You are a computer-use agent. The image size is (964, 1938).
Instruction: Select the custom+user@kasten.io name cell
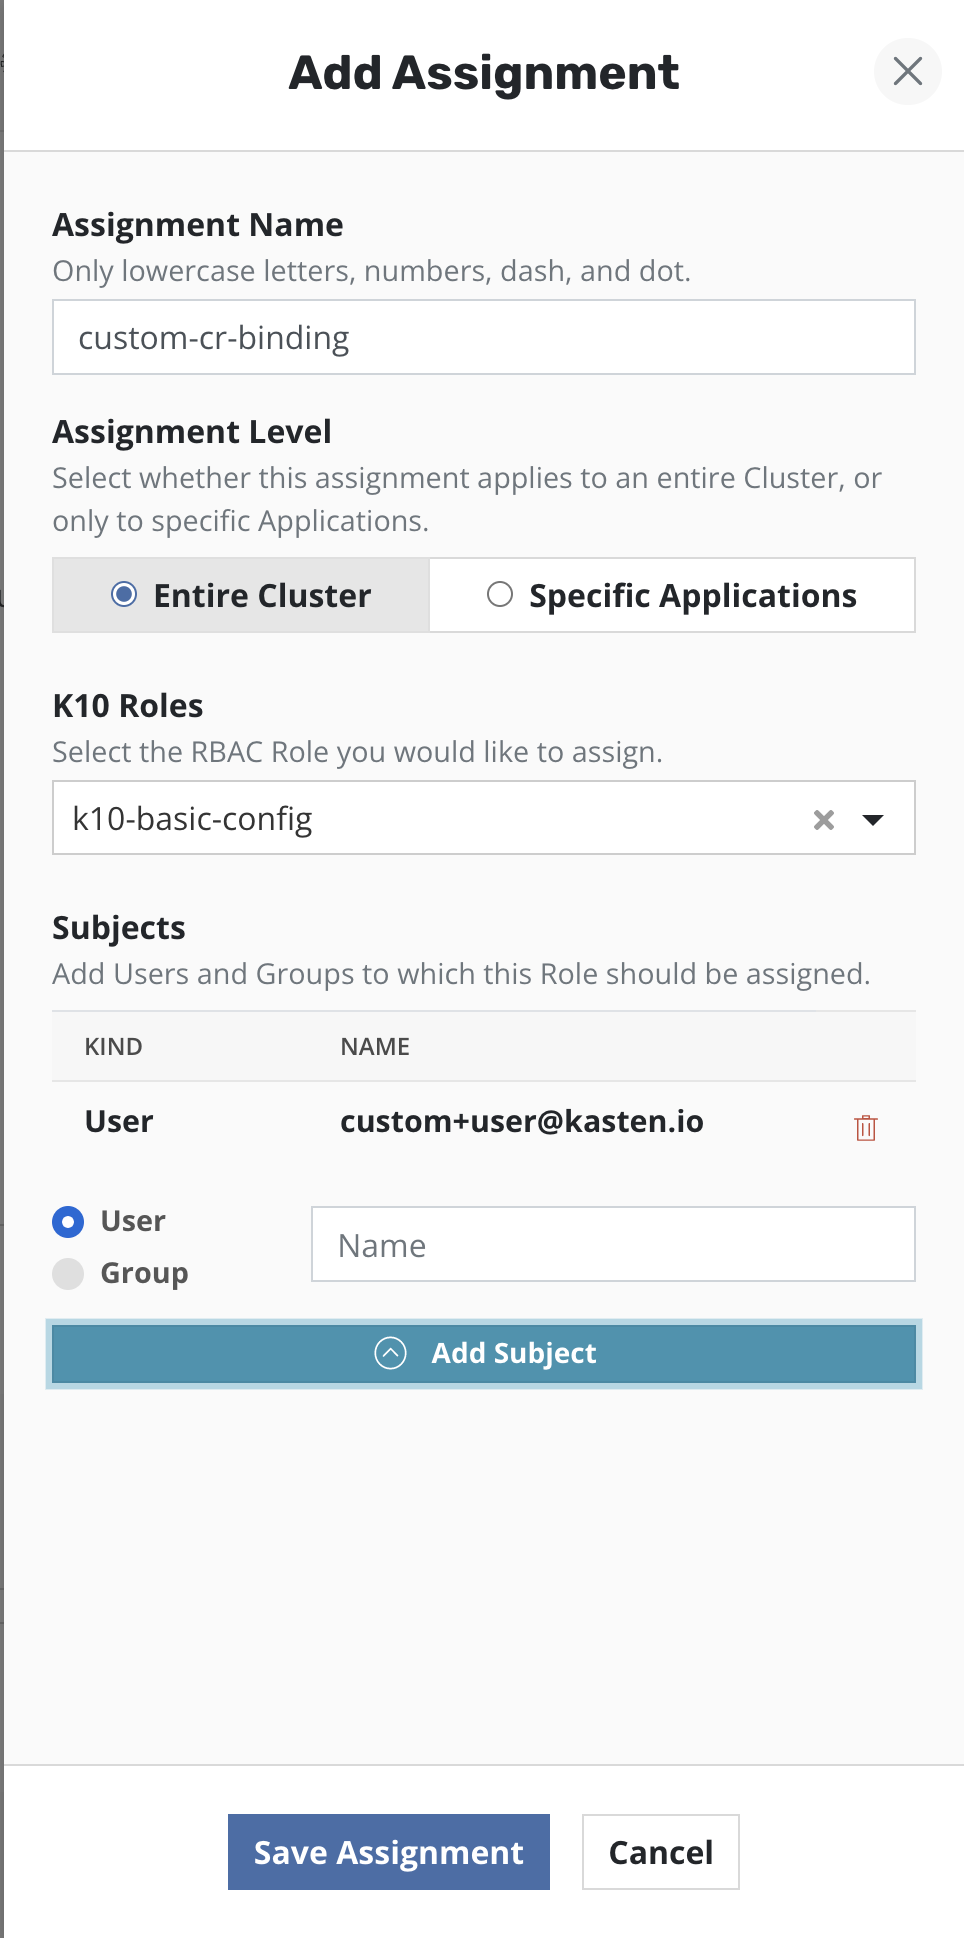coord(521,1122)
